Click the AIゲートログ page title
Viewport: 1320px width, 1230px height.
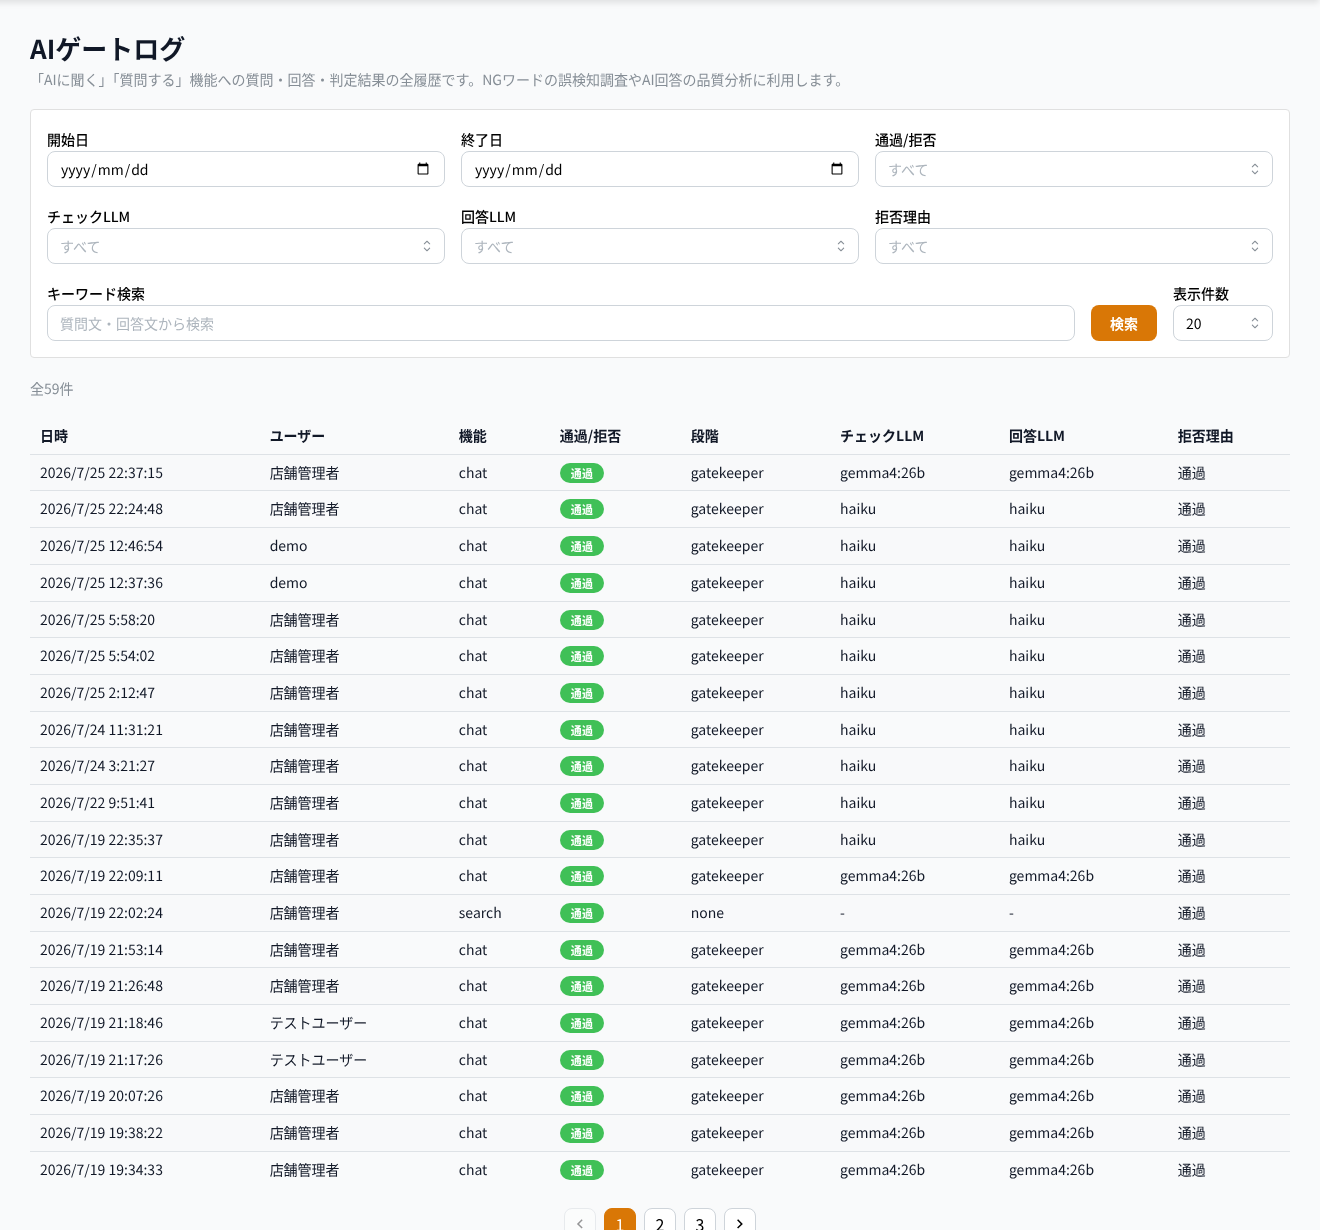pos(107,49)
